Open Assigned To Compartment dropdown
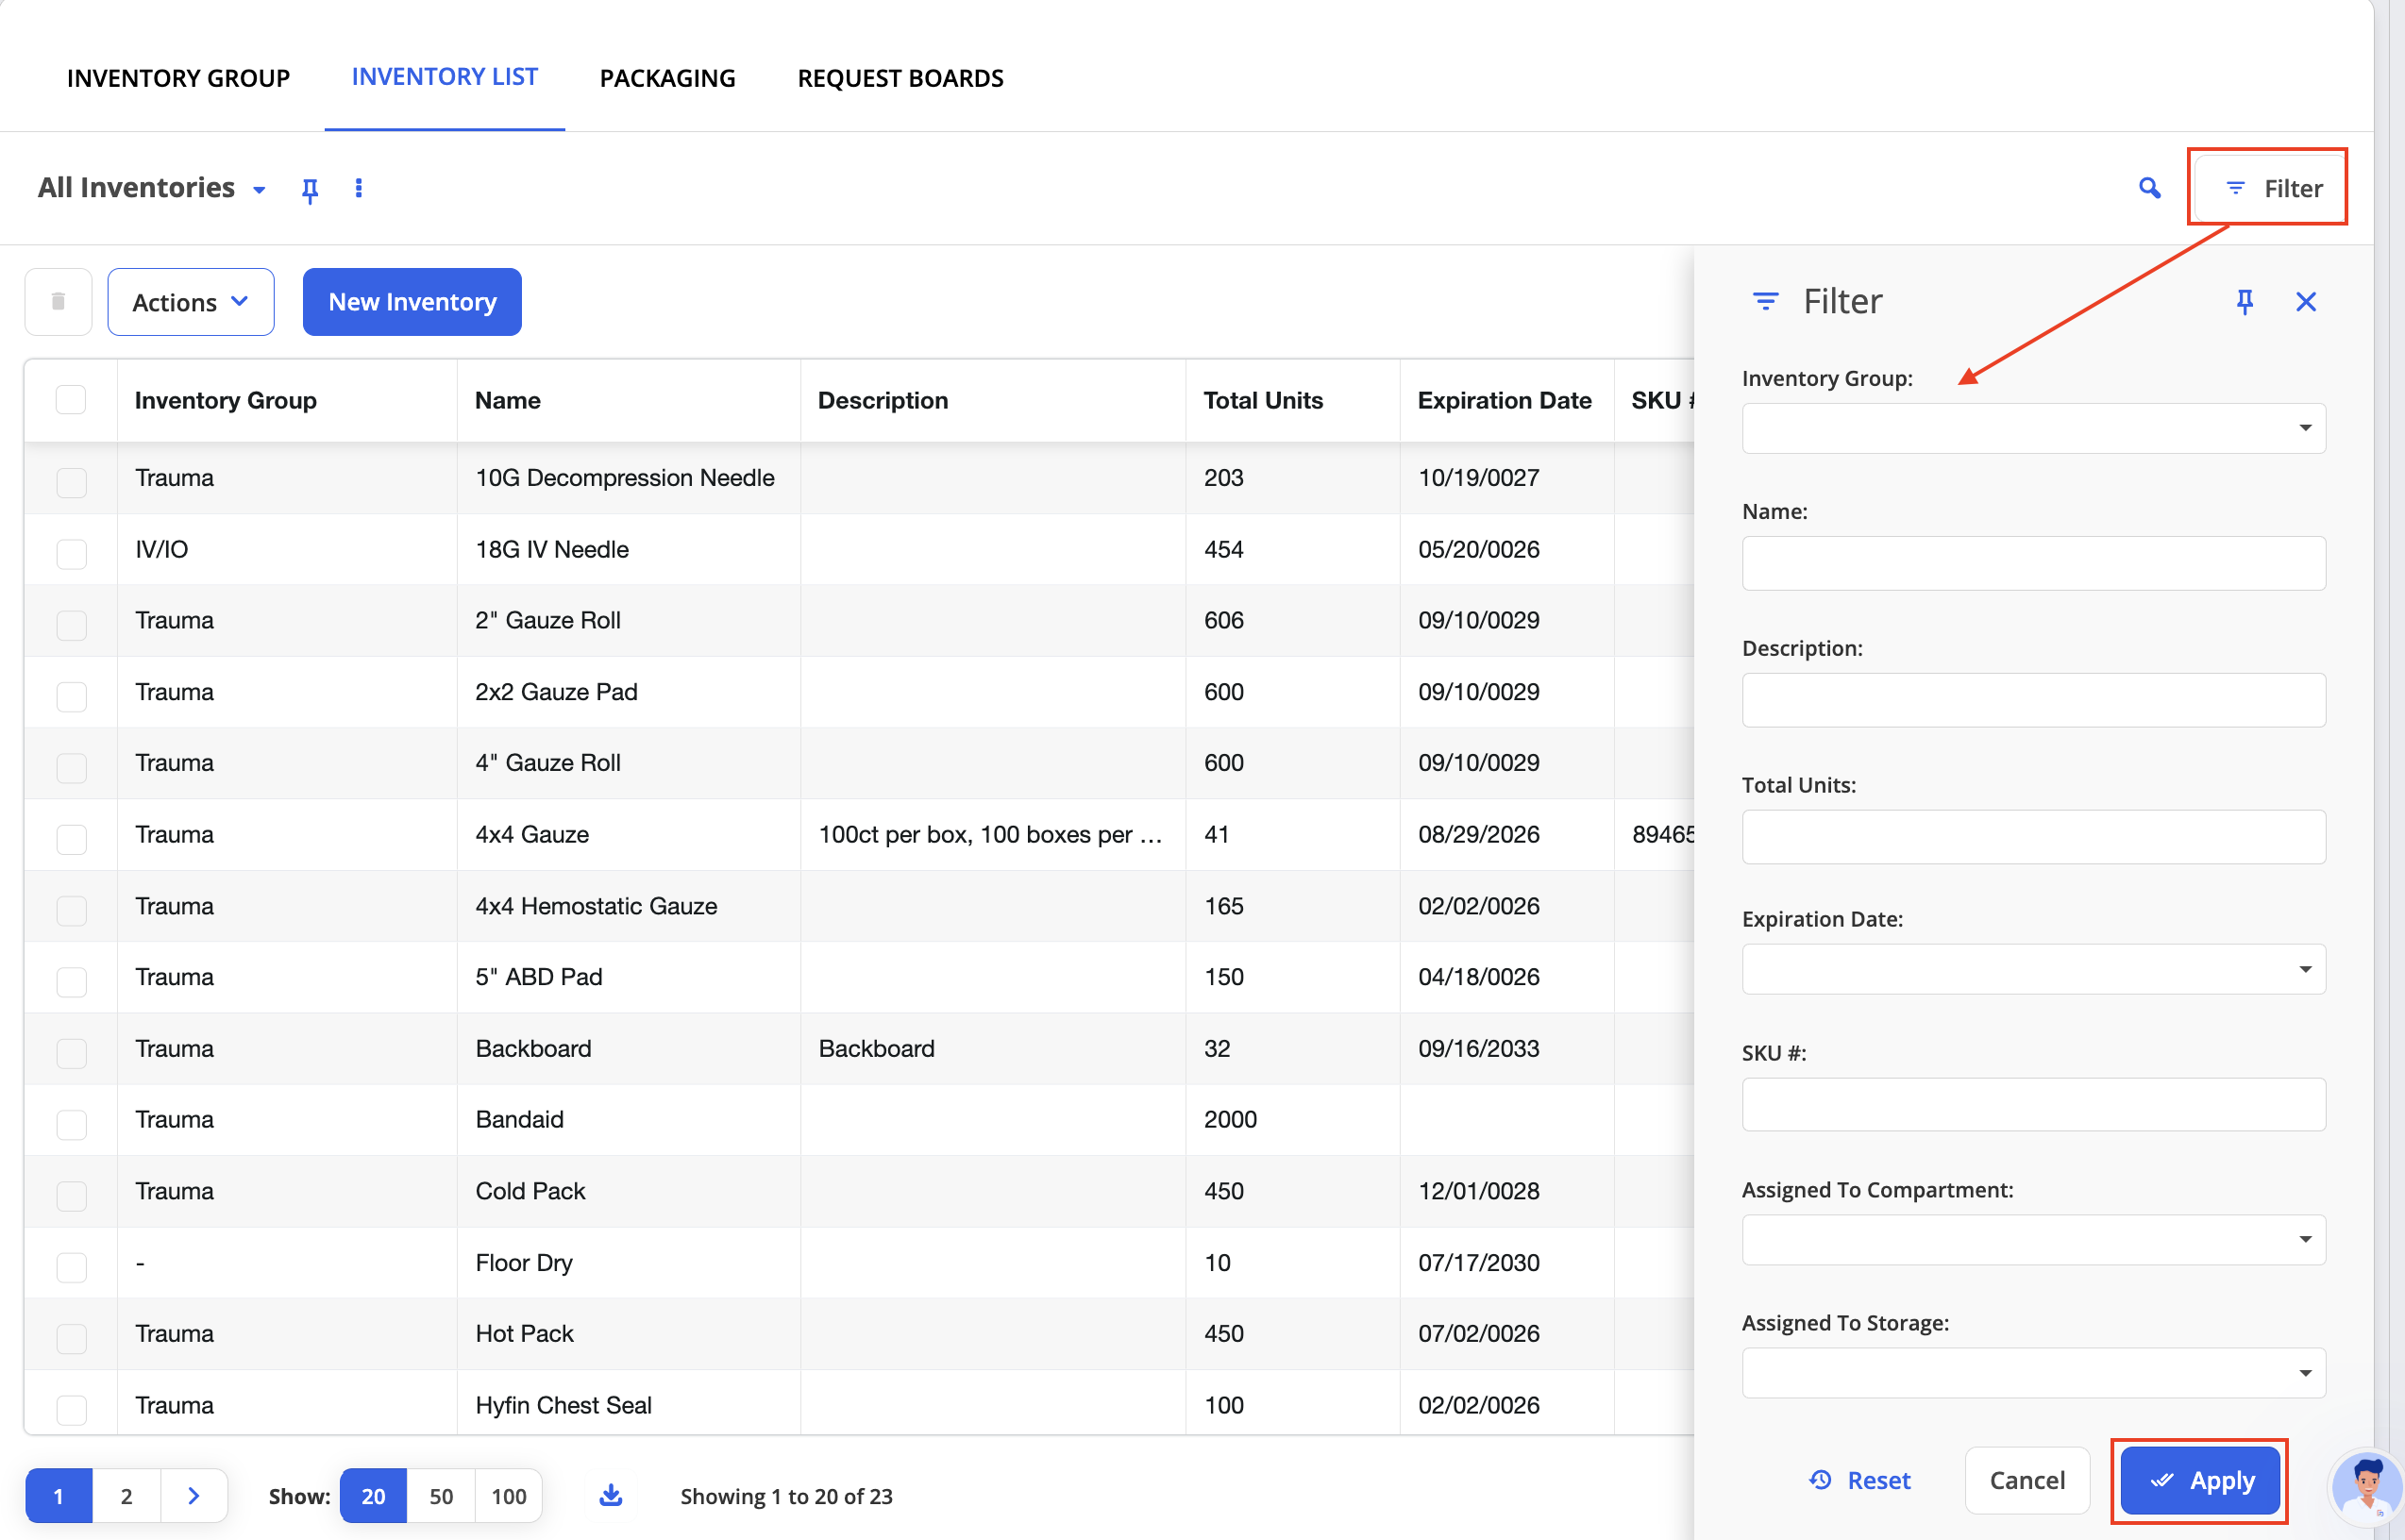The width and height of the screenshot is (2405, 1540). [2033, 1240]
